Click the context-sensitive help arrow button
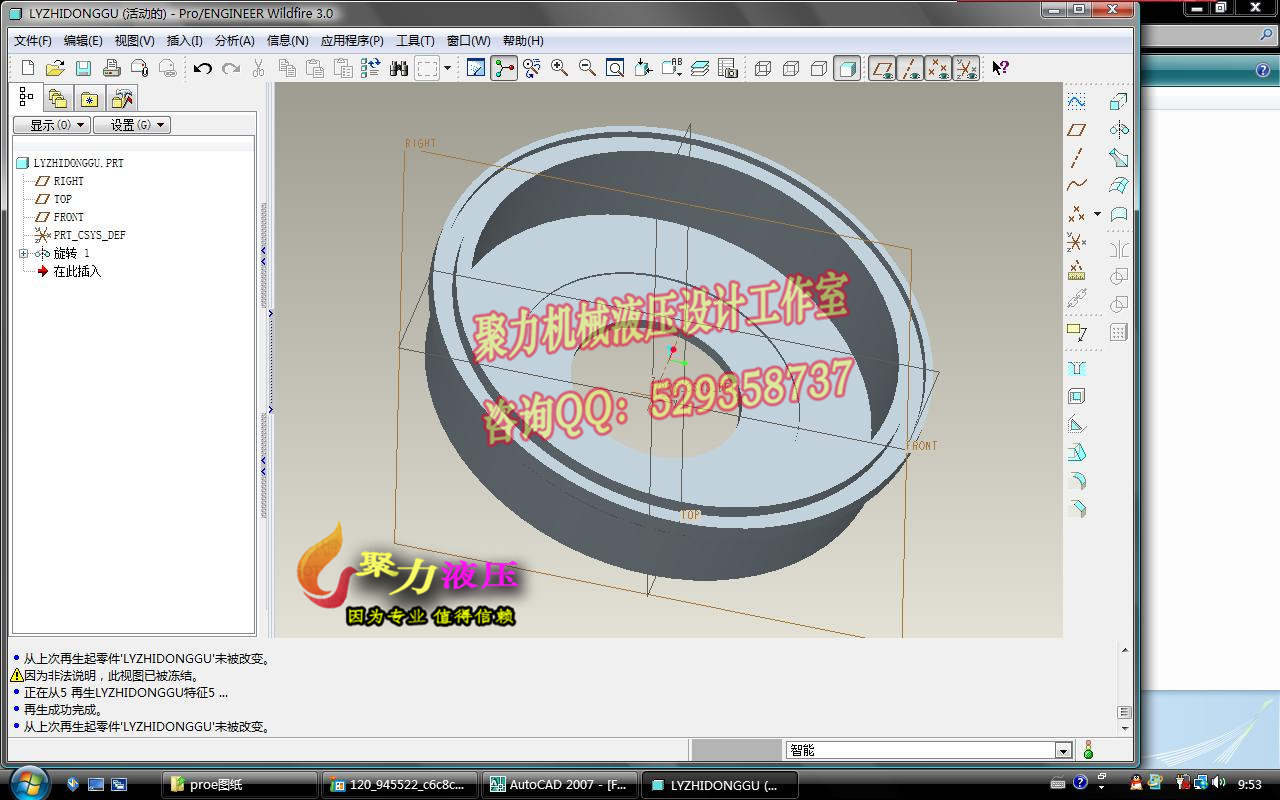 999,67
